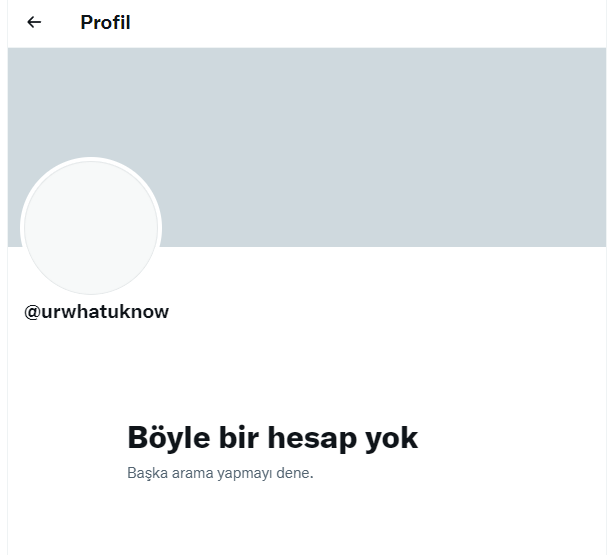610x555 pixels.
Task: Open the blank avatar placeholder
Action: [x=91, y=228]
